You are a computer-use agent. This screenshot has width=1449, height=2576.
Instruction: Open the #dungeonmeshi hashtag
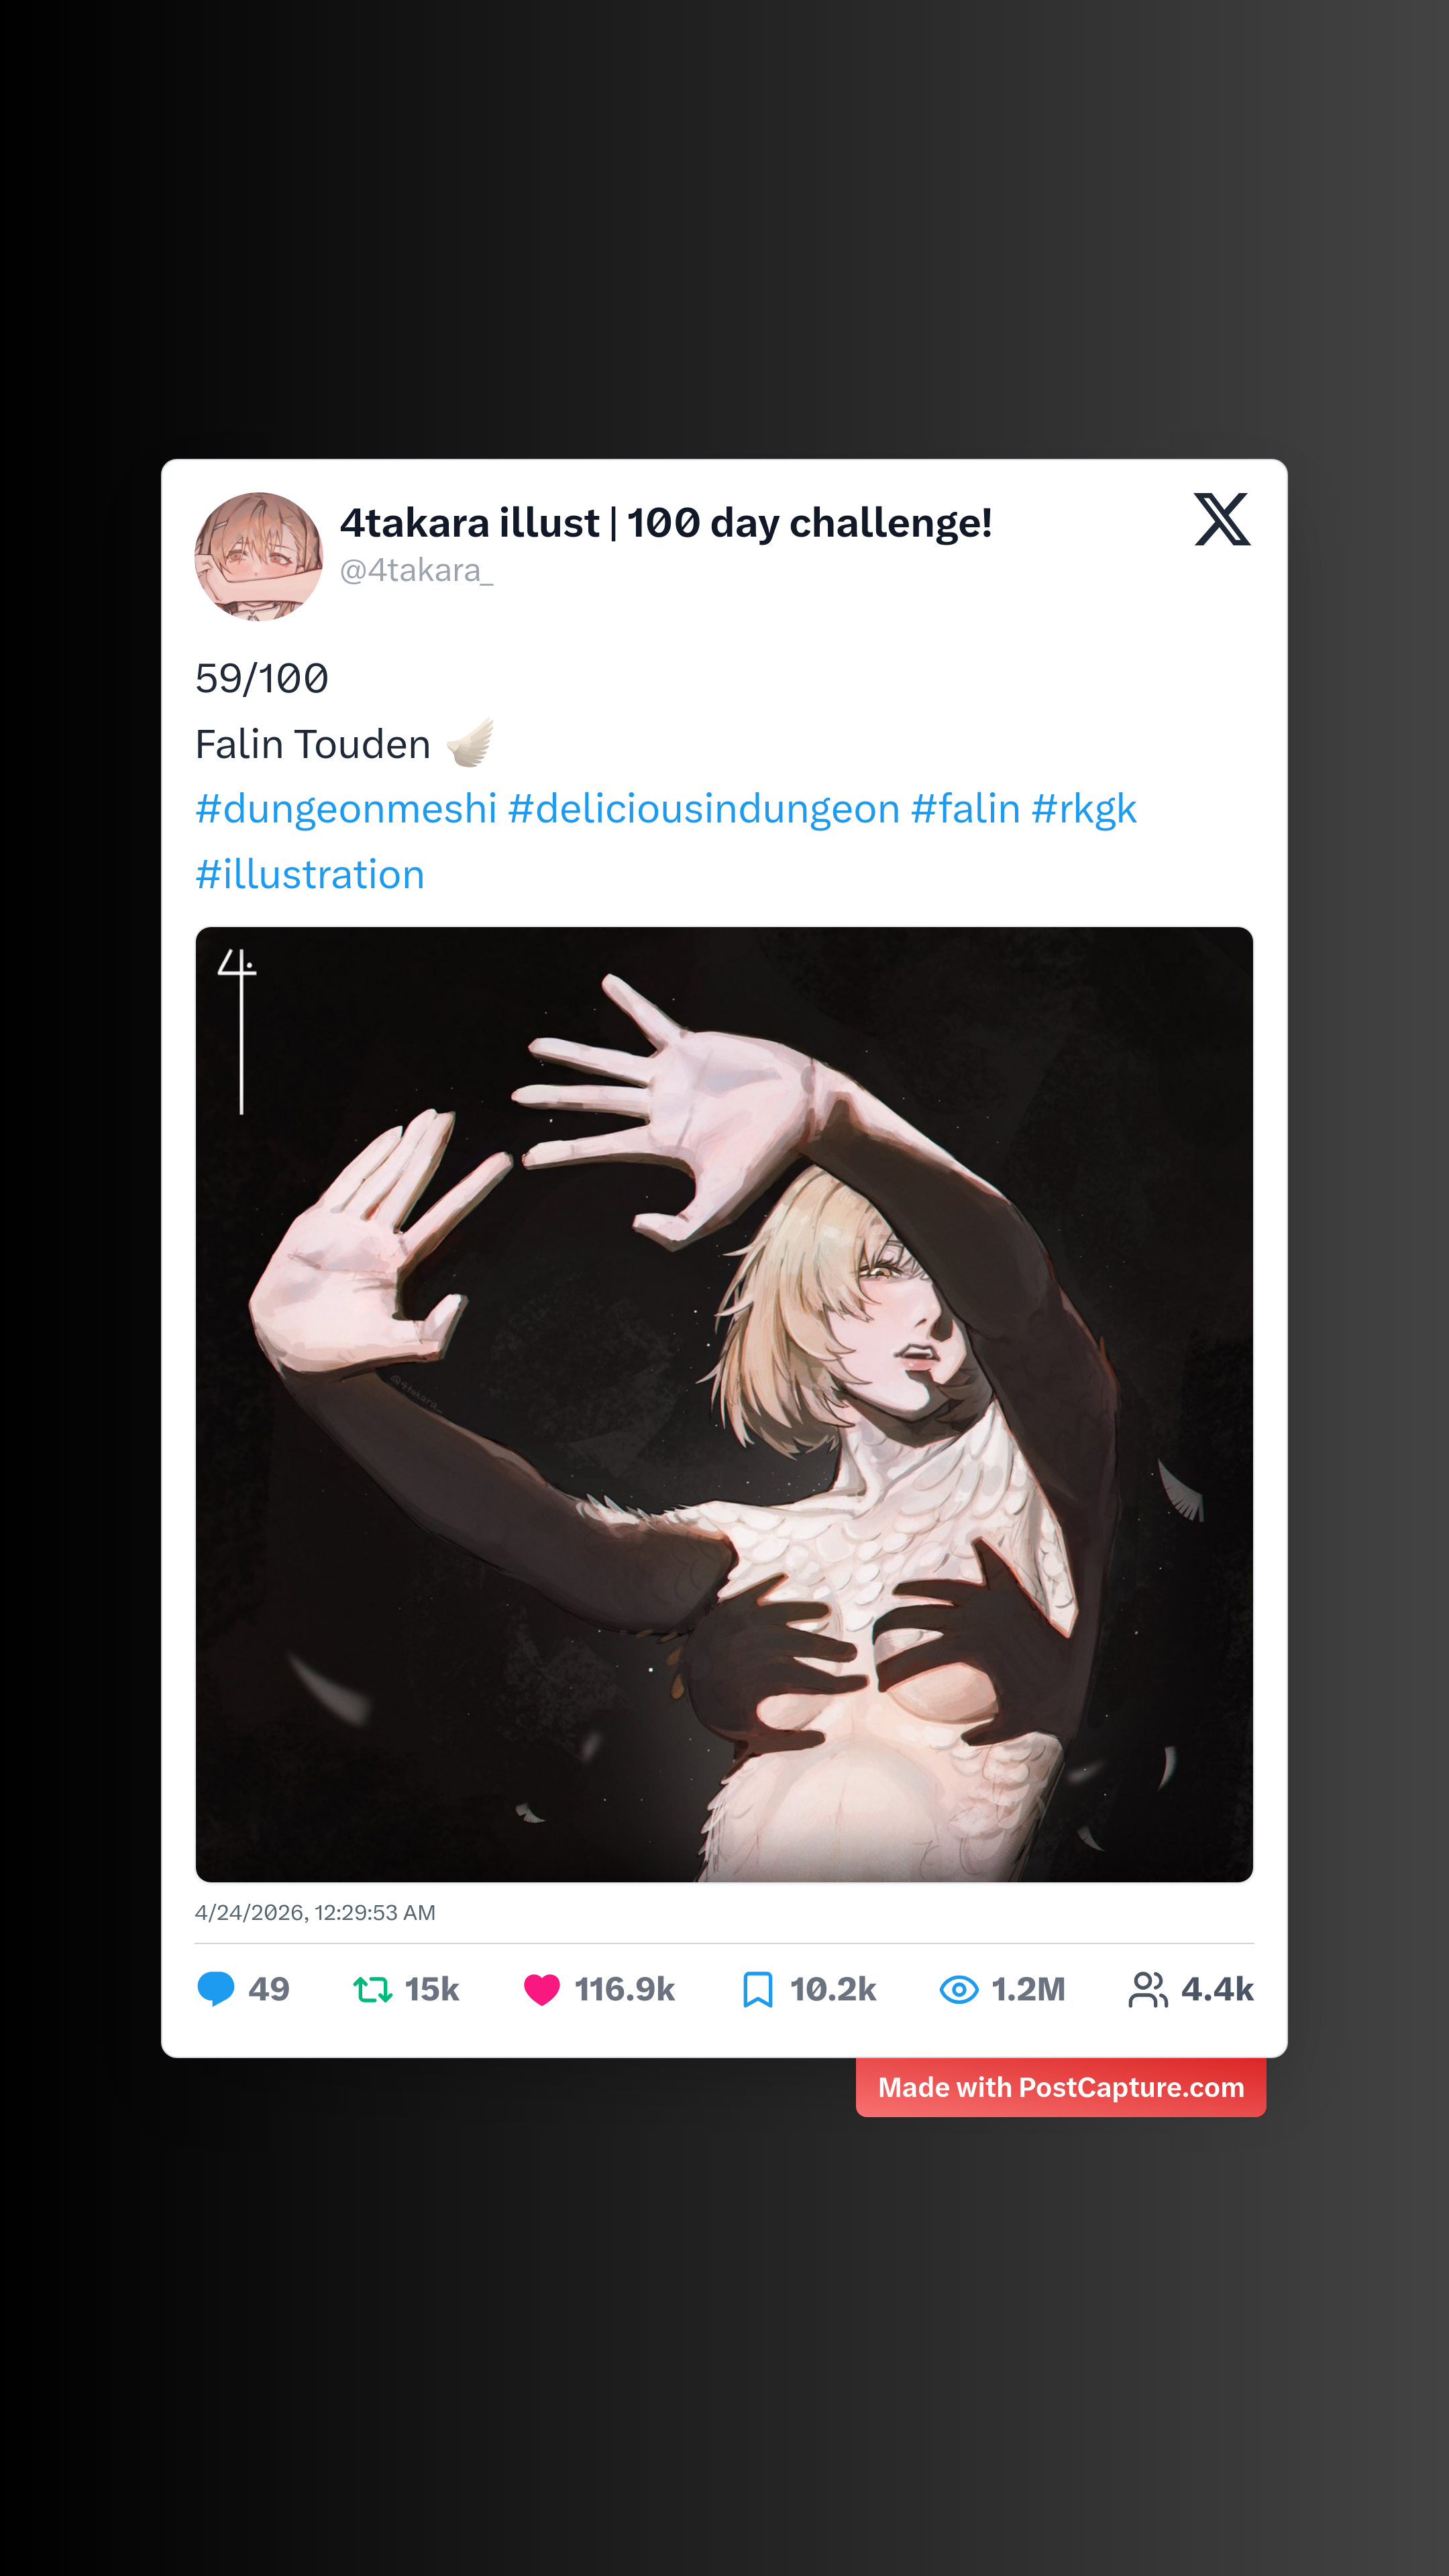tap(346, 808)
